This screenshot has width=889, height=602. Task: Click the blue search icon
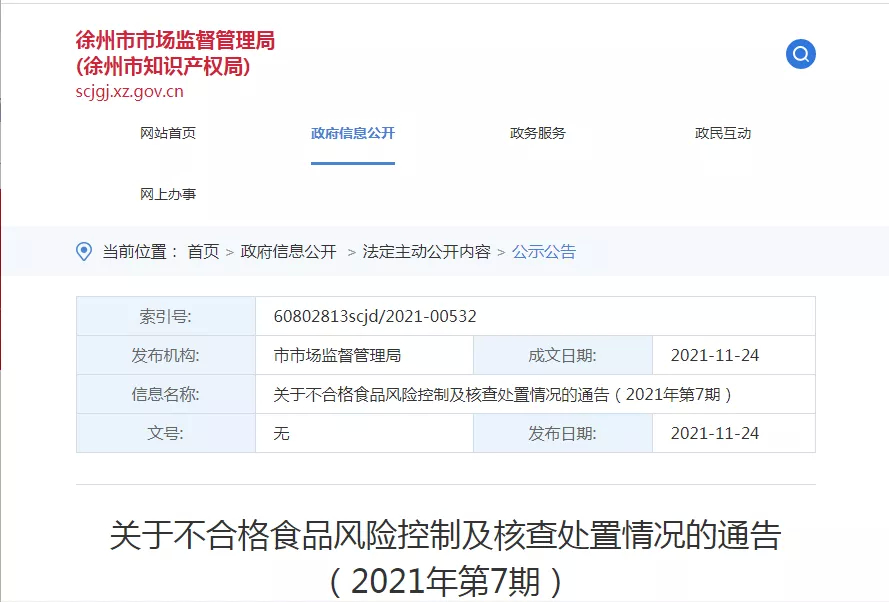[x=801, y=54]
